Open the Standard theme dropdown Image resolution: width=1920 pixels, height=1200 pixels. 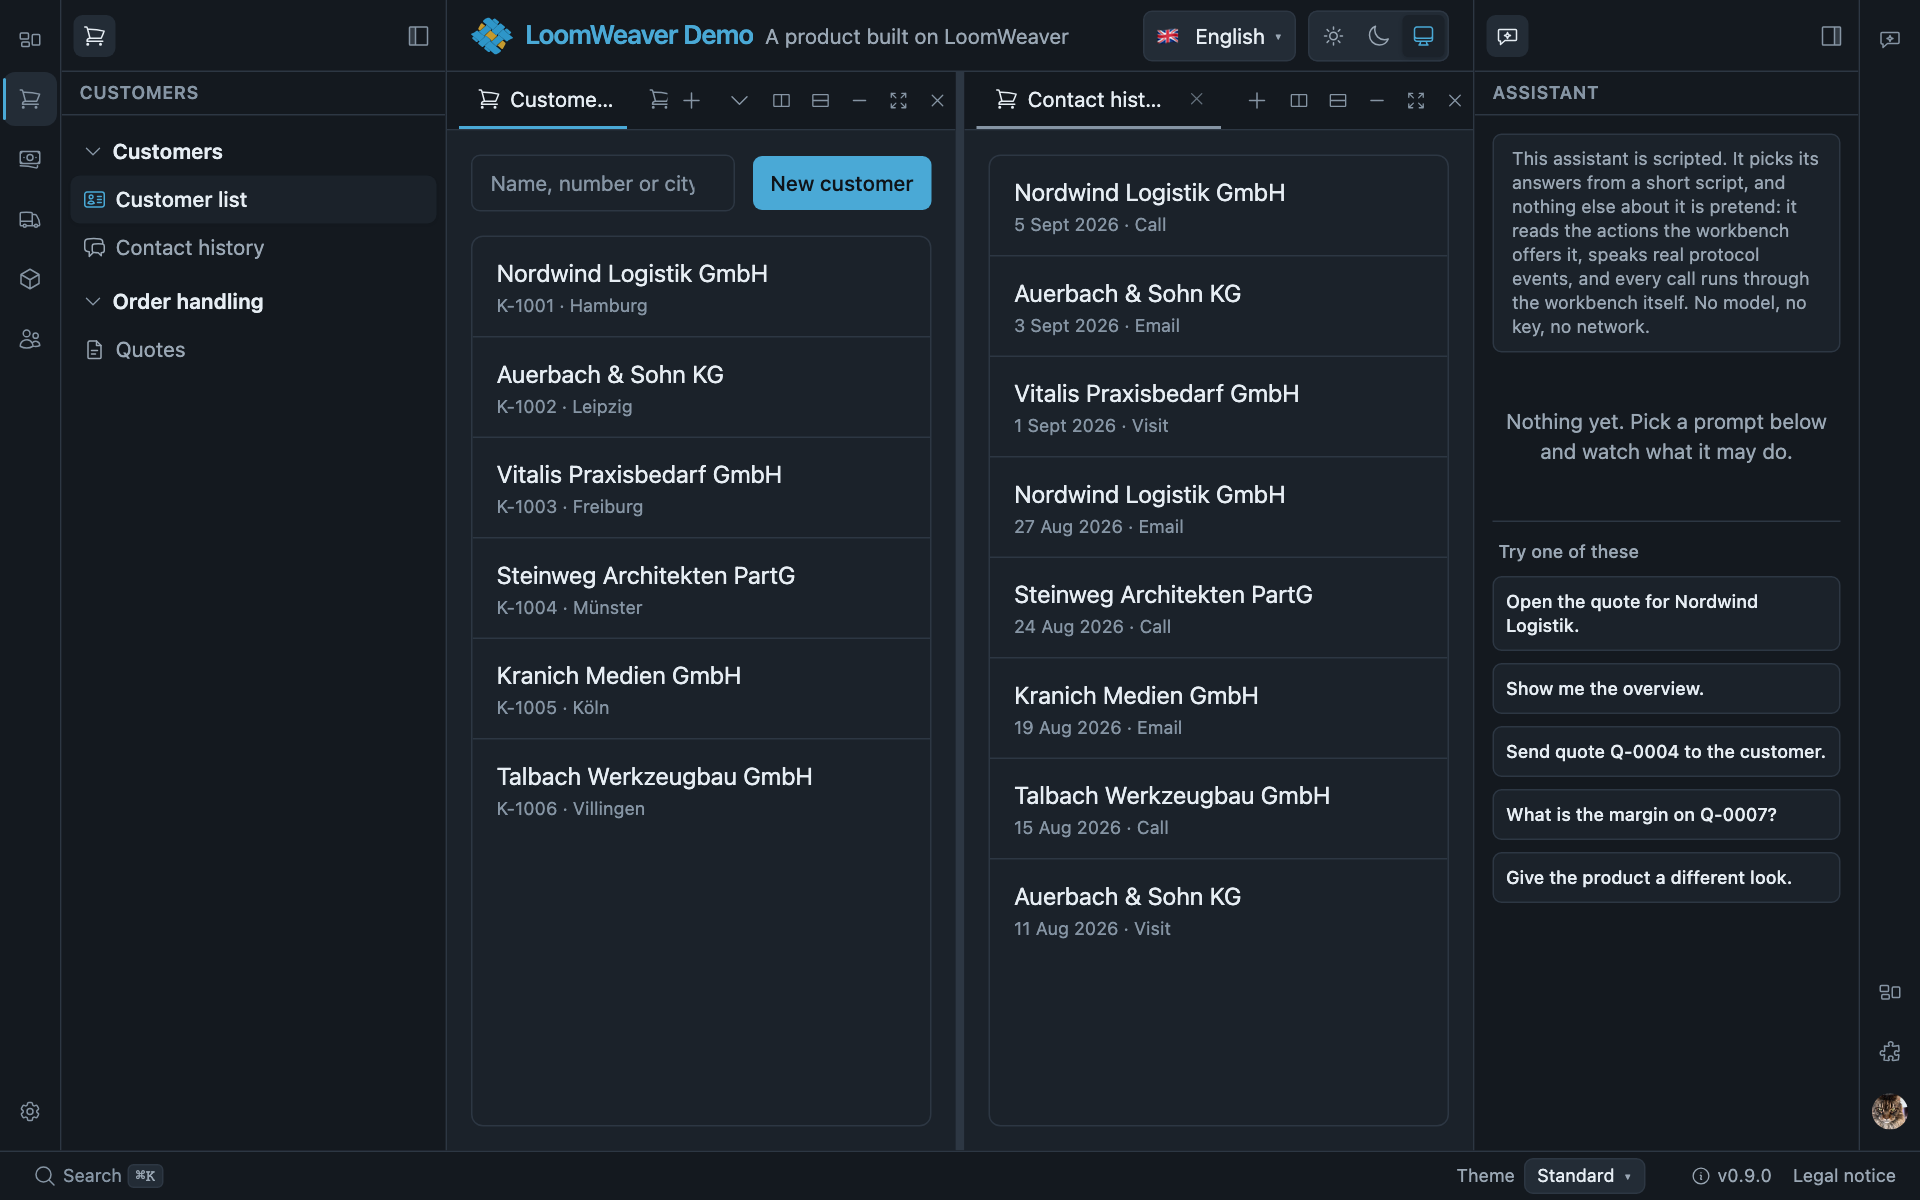tap(1584, 1175)
